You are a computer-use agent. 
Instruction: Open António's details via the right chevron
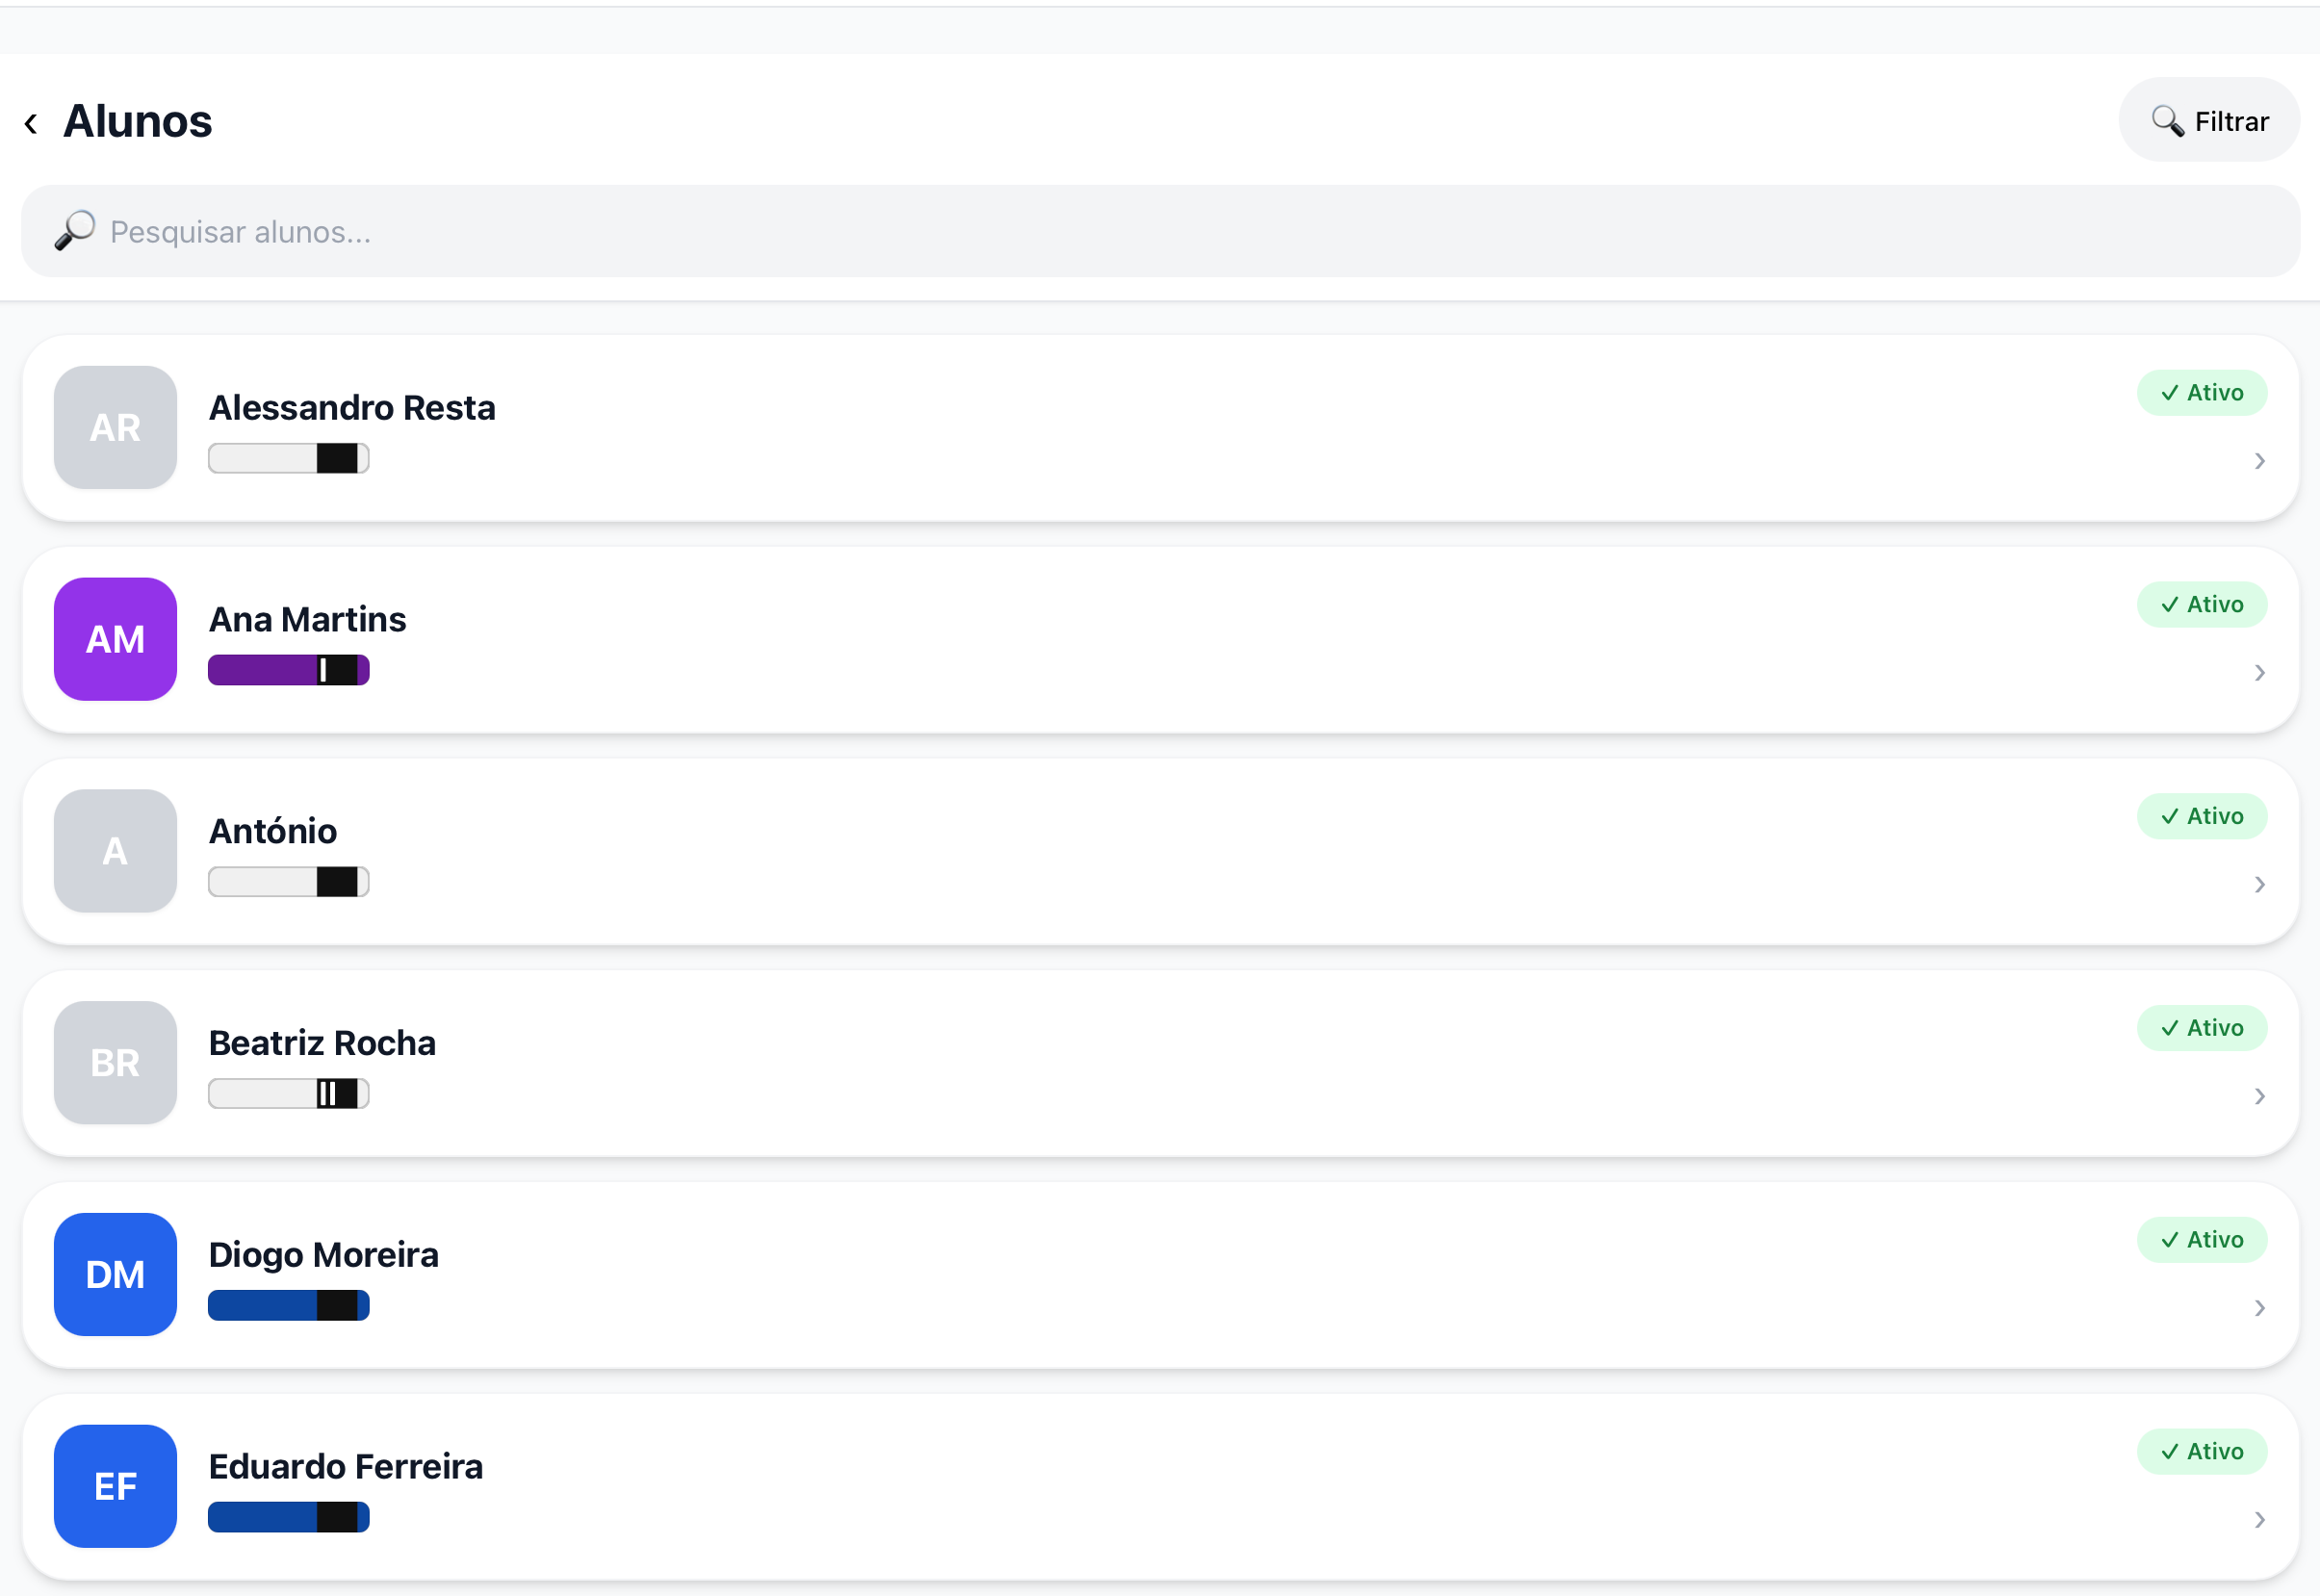click(2260, 885)
